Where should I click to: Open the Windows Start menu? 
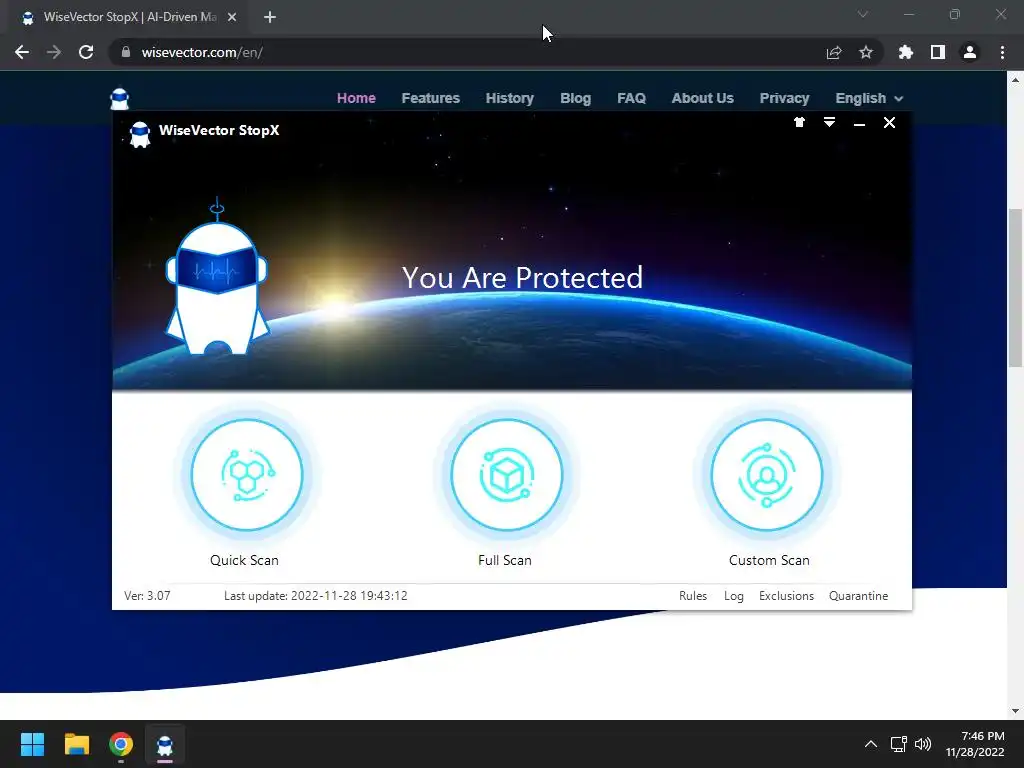click(32, 744)
